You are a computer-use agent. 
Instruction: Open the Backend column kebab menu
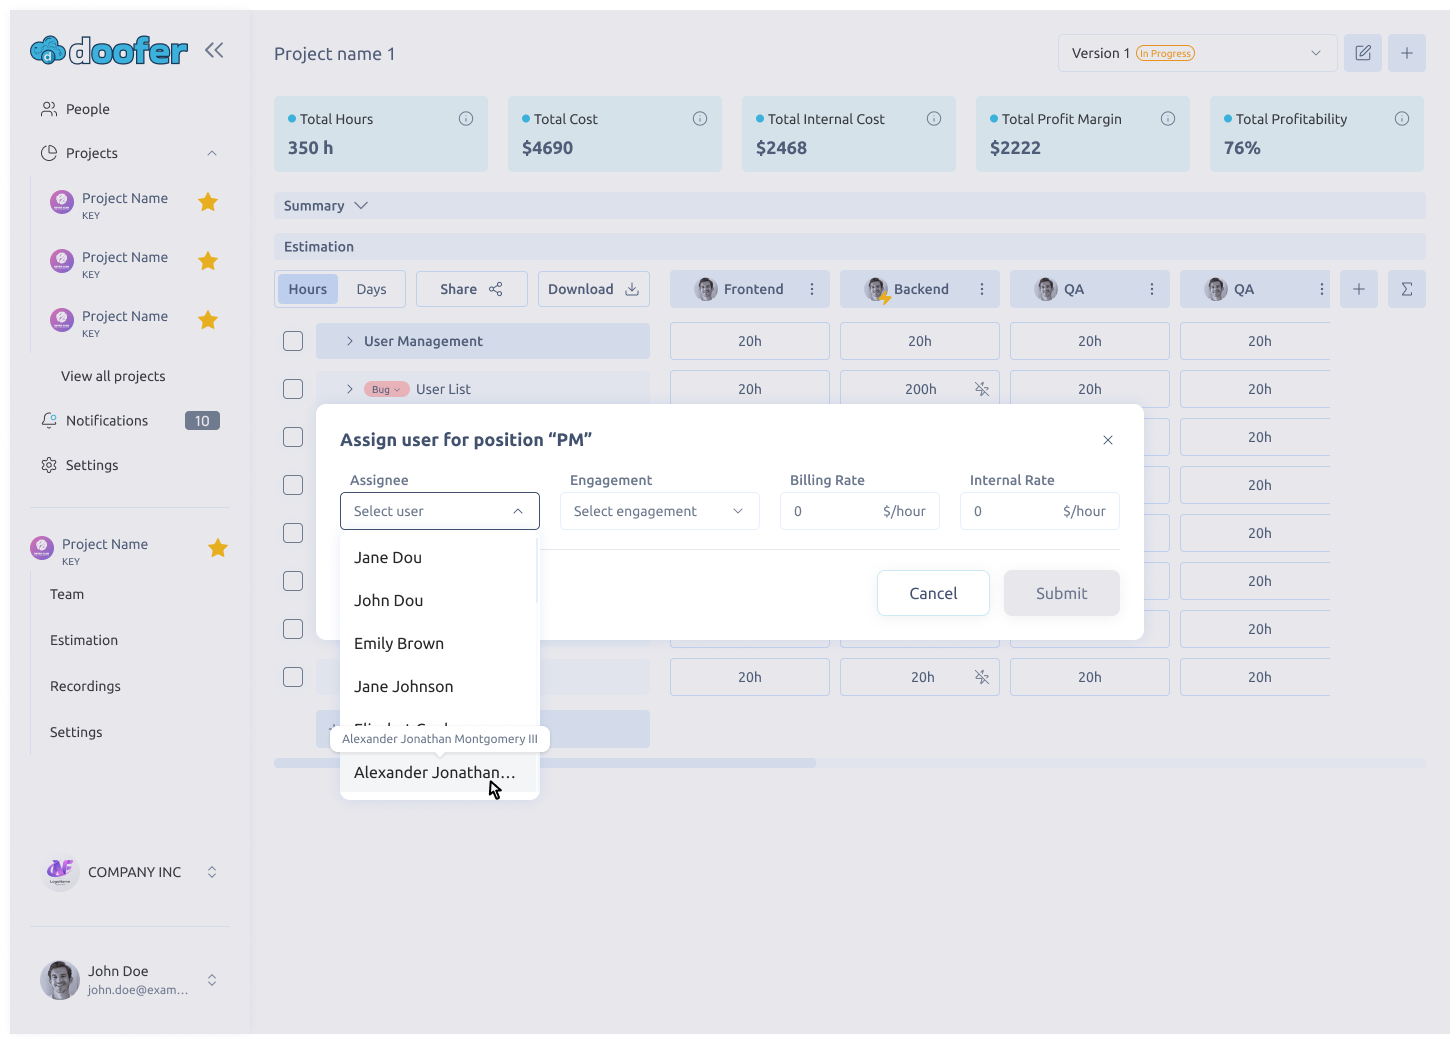point(980,289)
